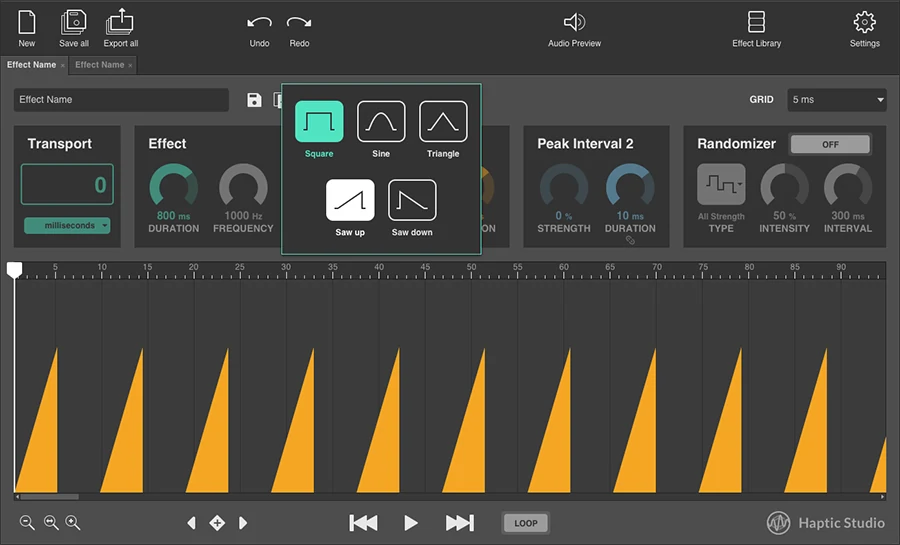Click the Peak Interval Duration 10 ms knob
Image resolution: width=900 pixels, height=545 pixels.
630,186
